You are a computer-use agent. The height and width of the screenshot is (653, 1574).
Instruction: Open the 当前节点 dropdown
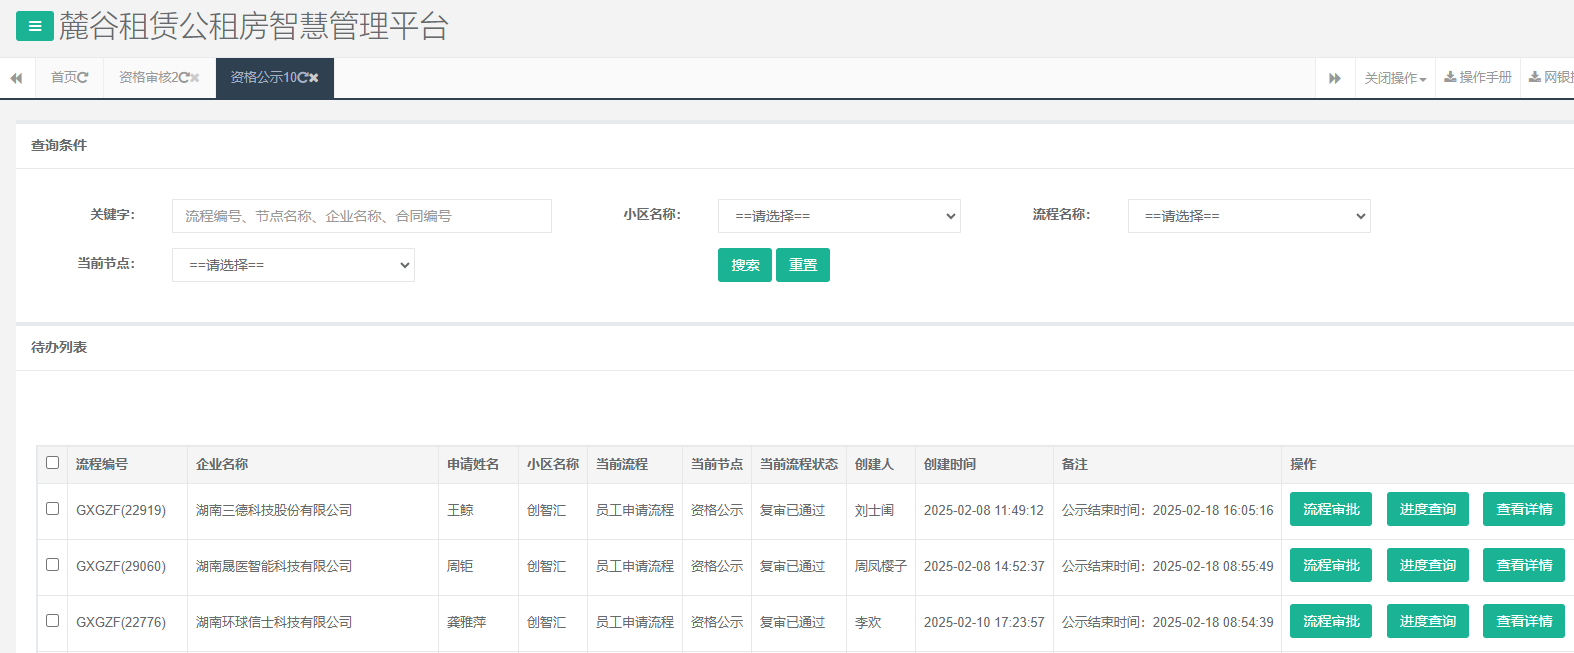(293, 265)
